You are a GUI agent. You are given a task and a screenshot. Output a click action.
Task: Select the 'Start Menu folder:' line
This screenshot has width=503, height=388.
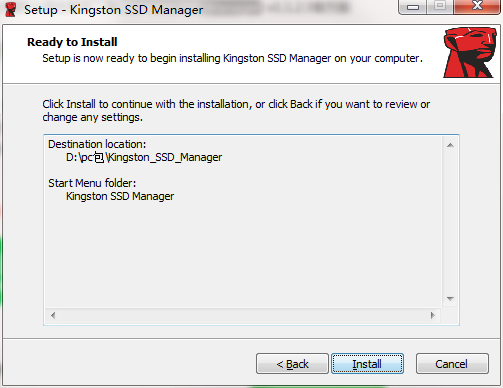92,183
